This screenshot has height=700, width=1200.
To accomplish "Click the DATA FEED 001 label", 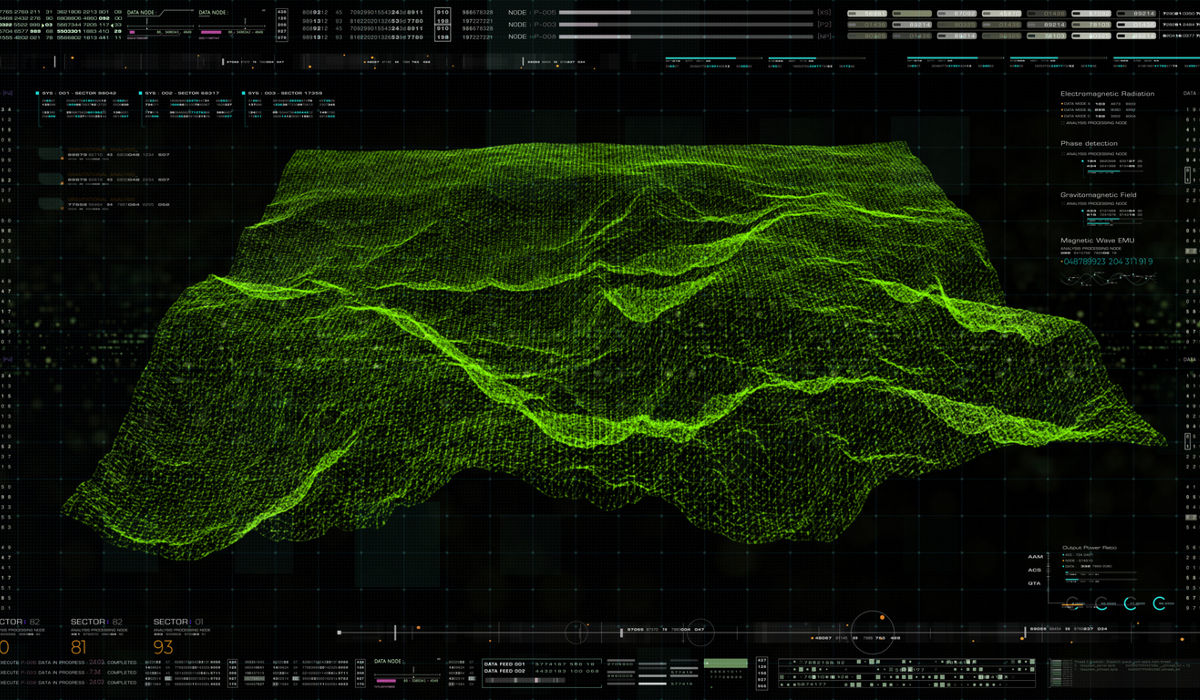I will point(505,663).
